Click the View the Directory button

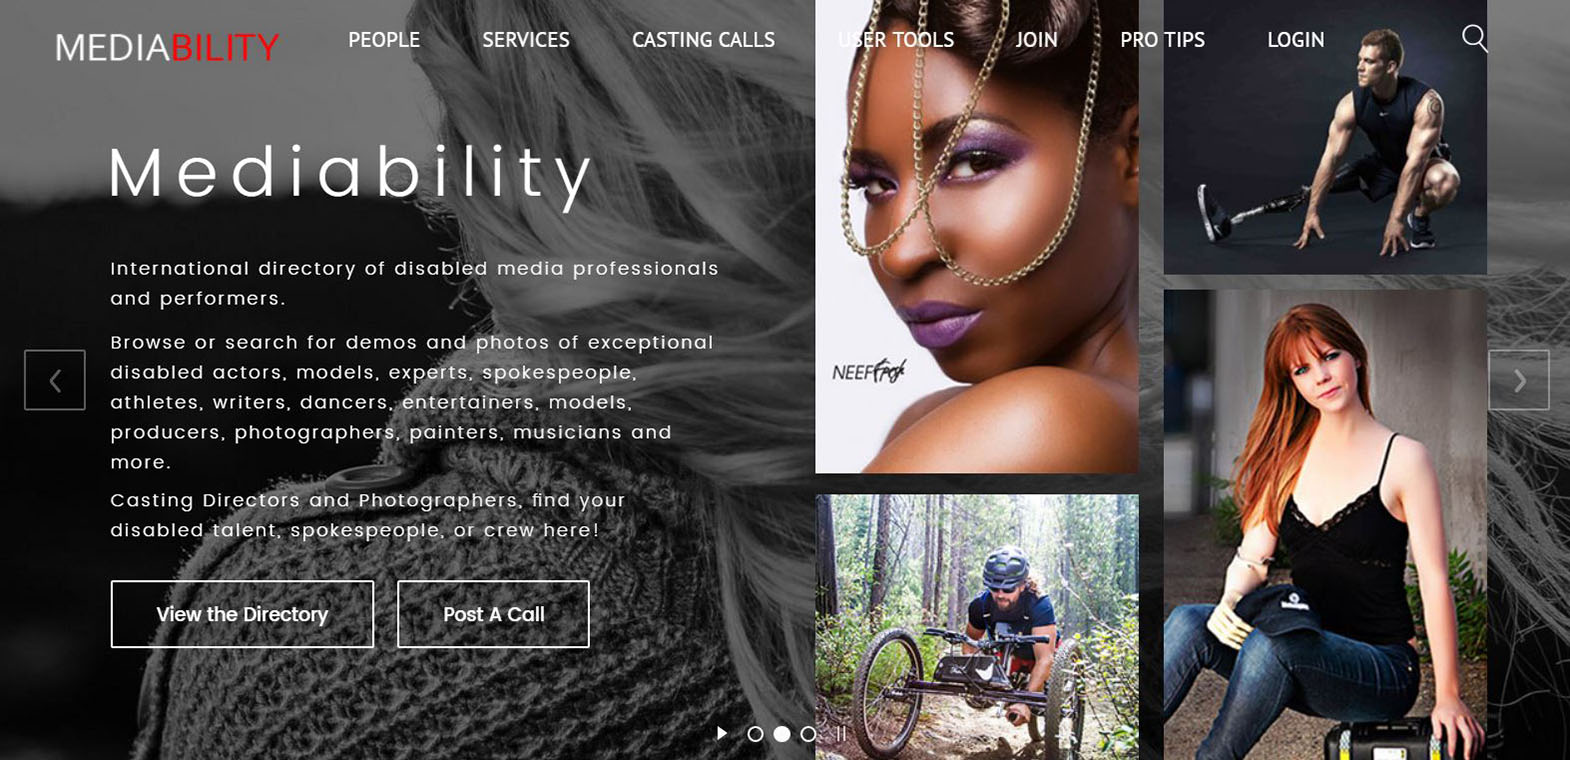pos(242,614)
